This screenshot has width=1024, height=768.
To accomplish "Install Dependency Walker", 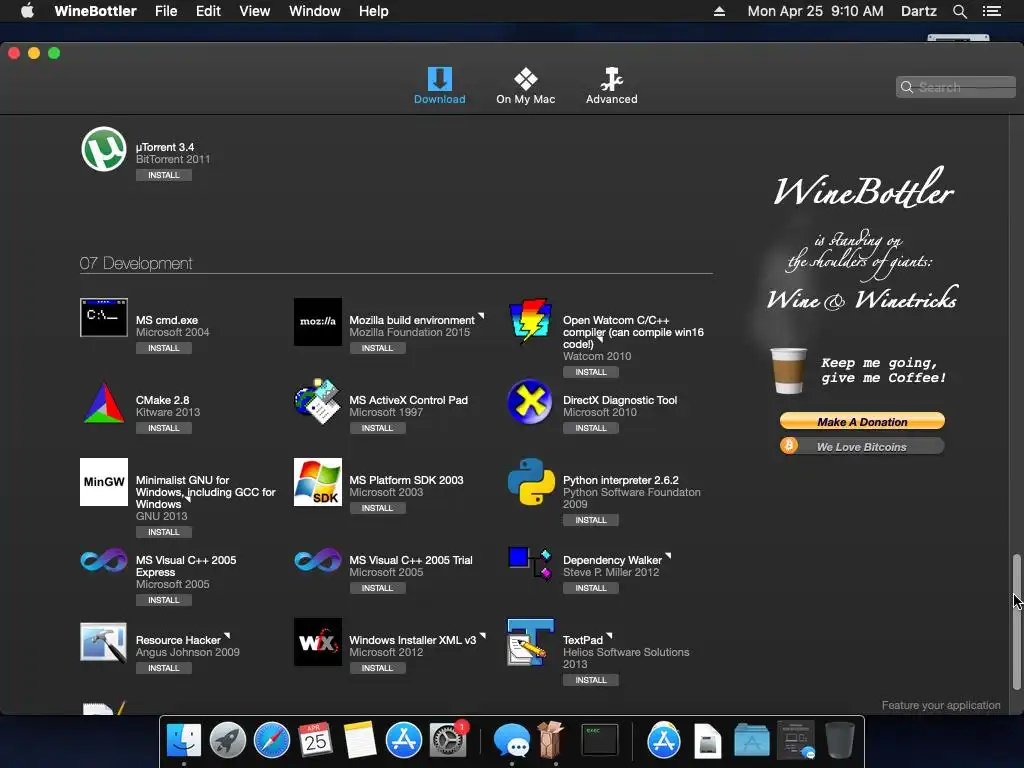I will pyautogui.click(x=591, y=588).
